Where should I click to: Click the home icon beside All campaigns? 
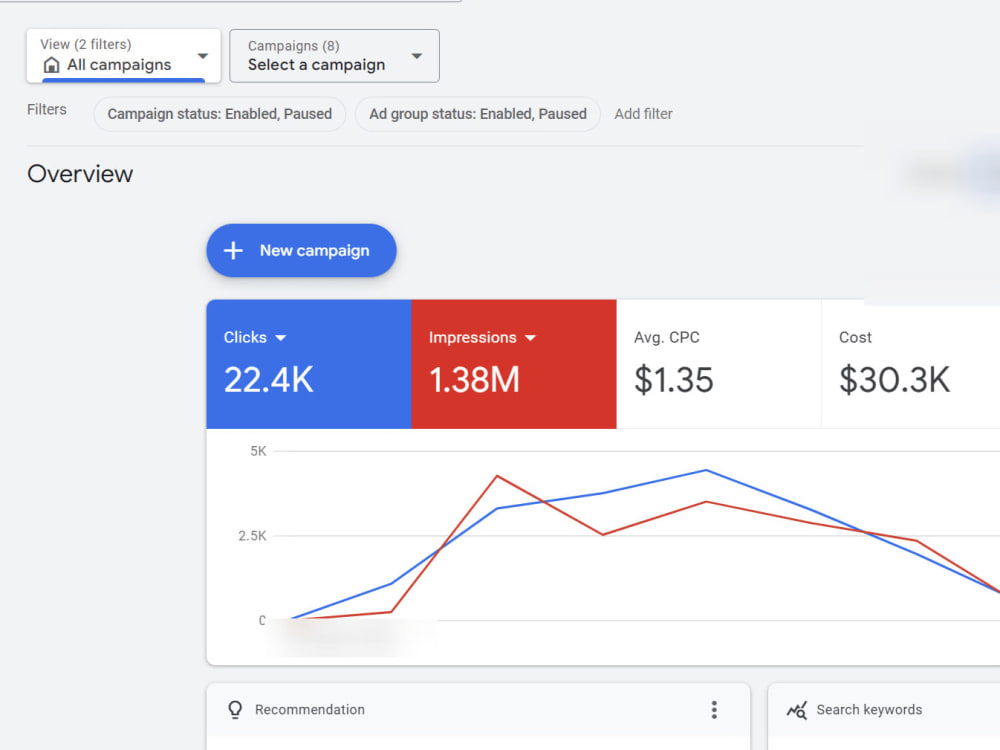tap(52, 65)
